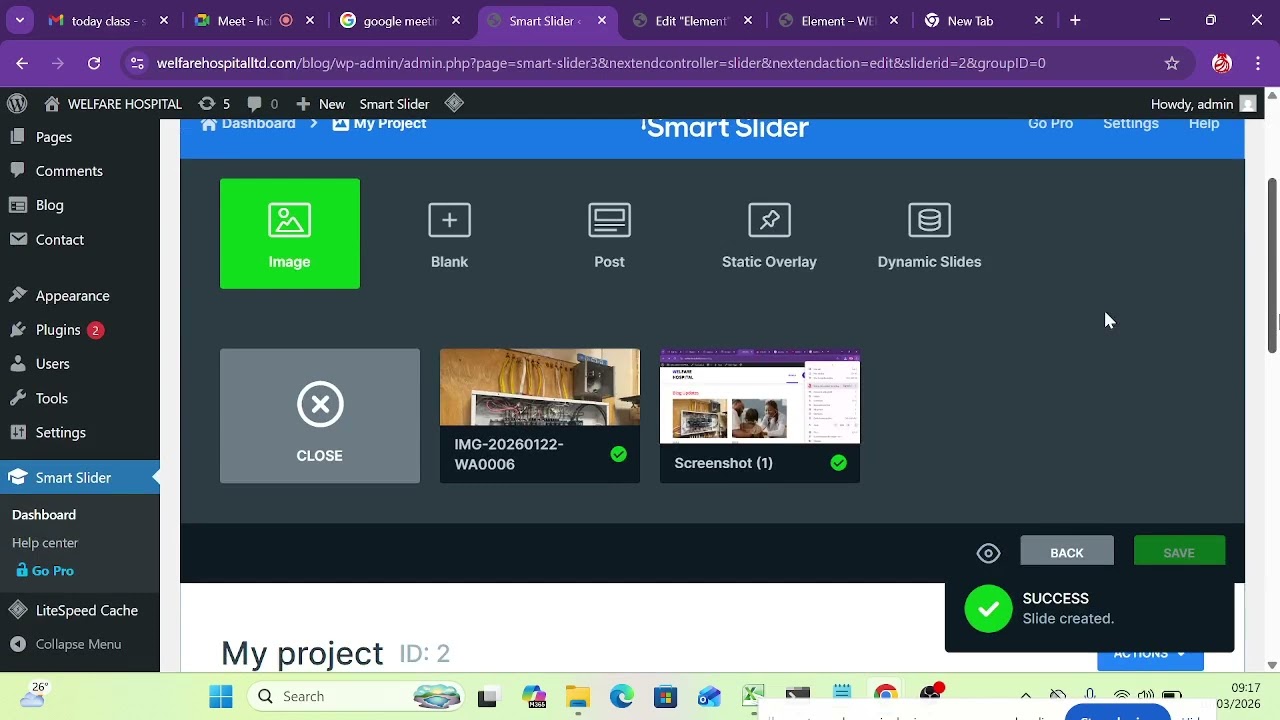The height and width of the screenshot is (720, 1280).
Task: Open LiteSpeed Cache menu
Action: tap(80, 611)
